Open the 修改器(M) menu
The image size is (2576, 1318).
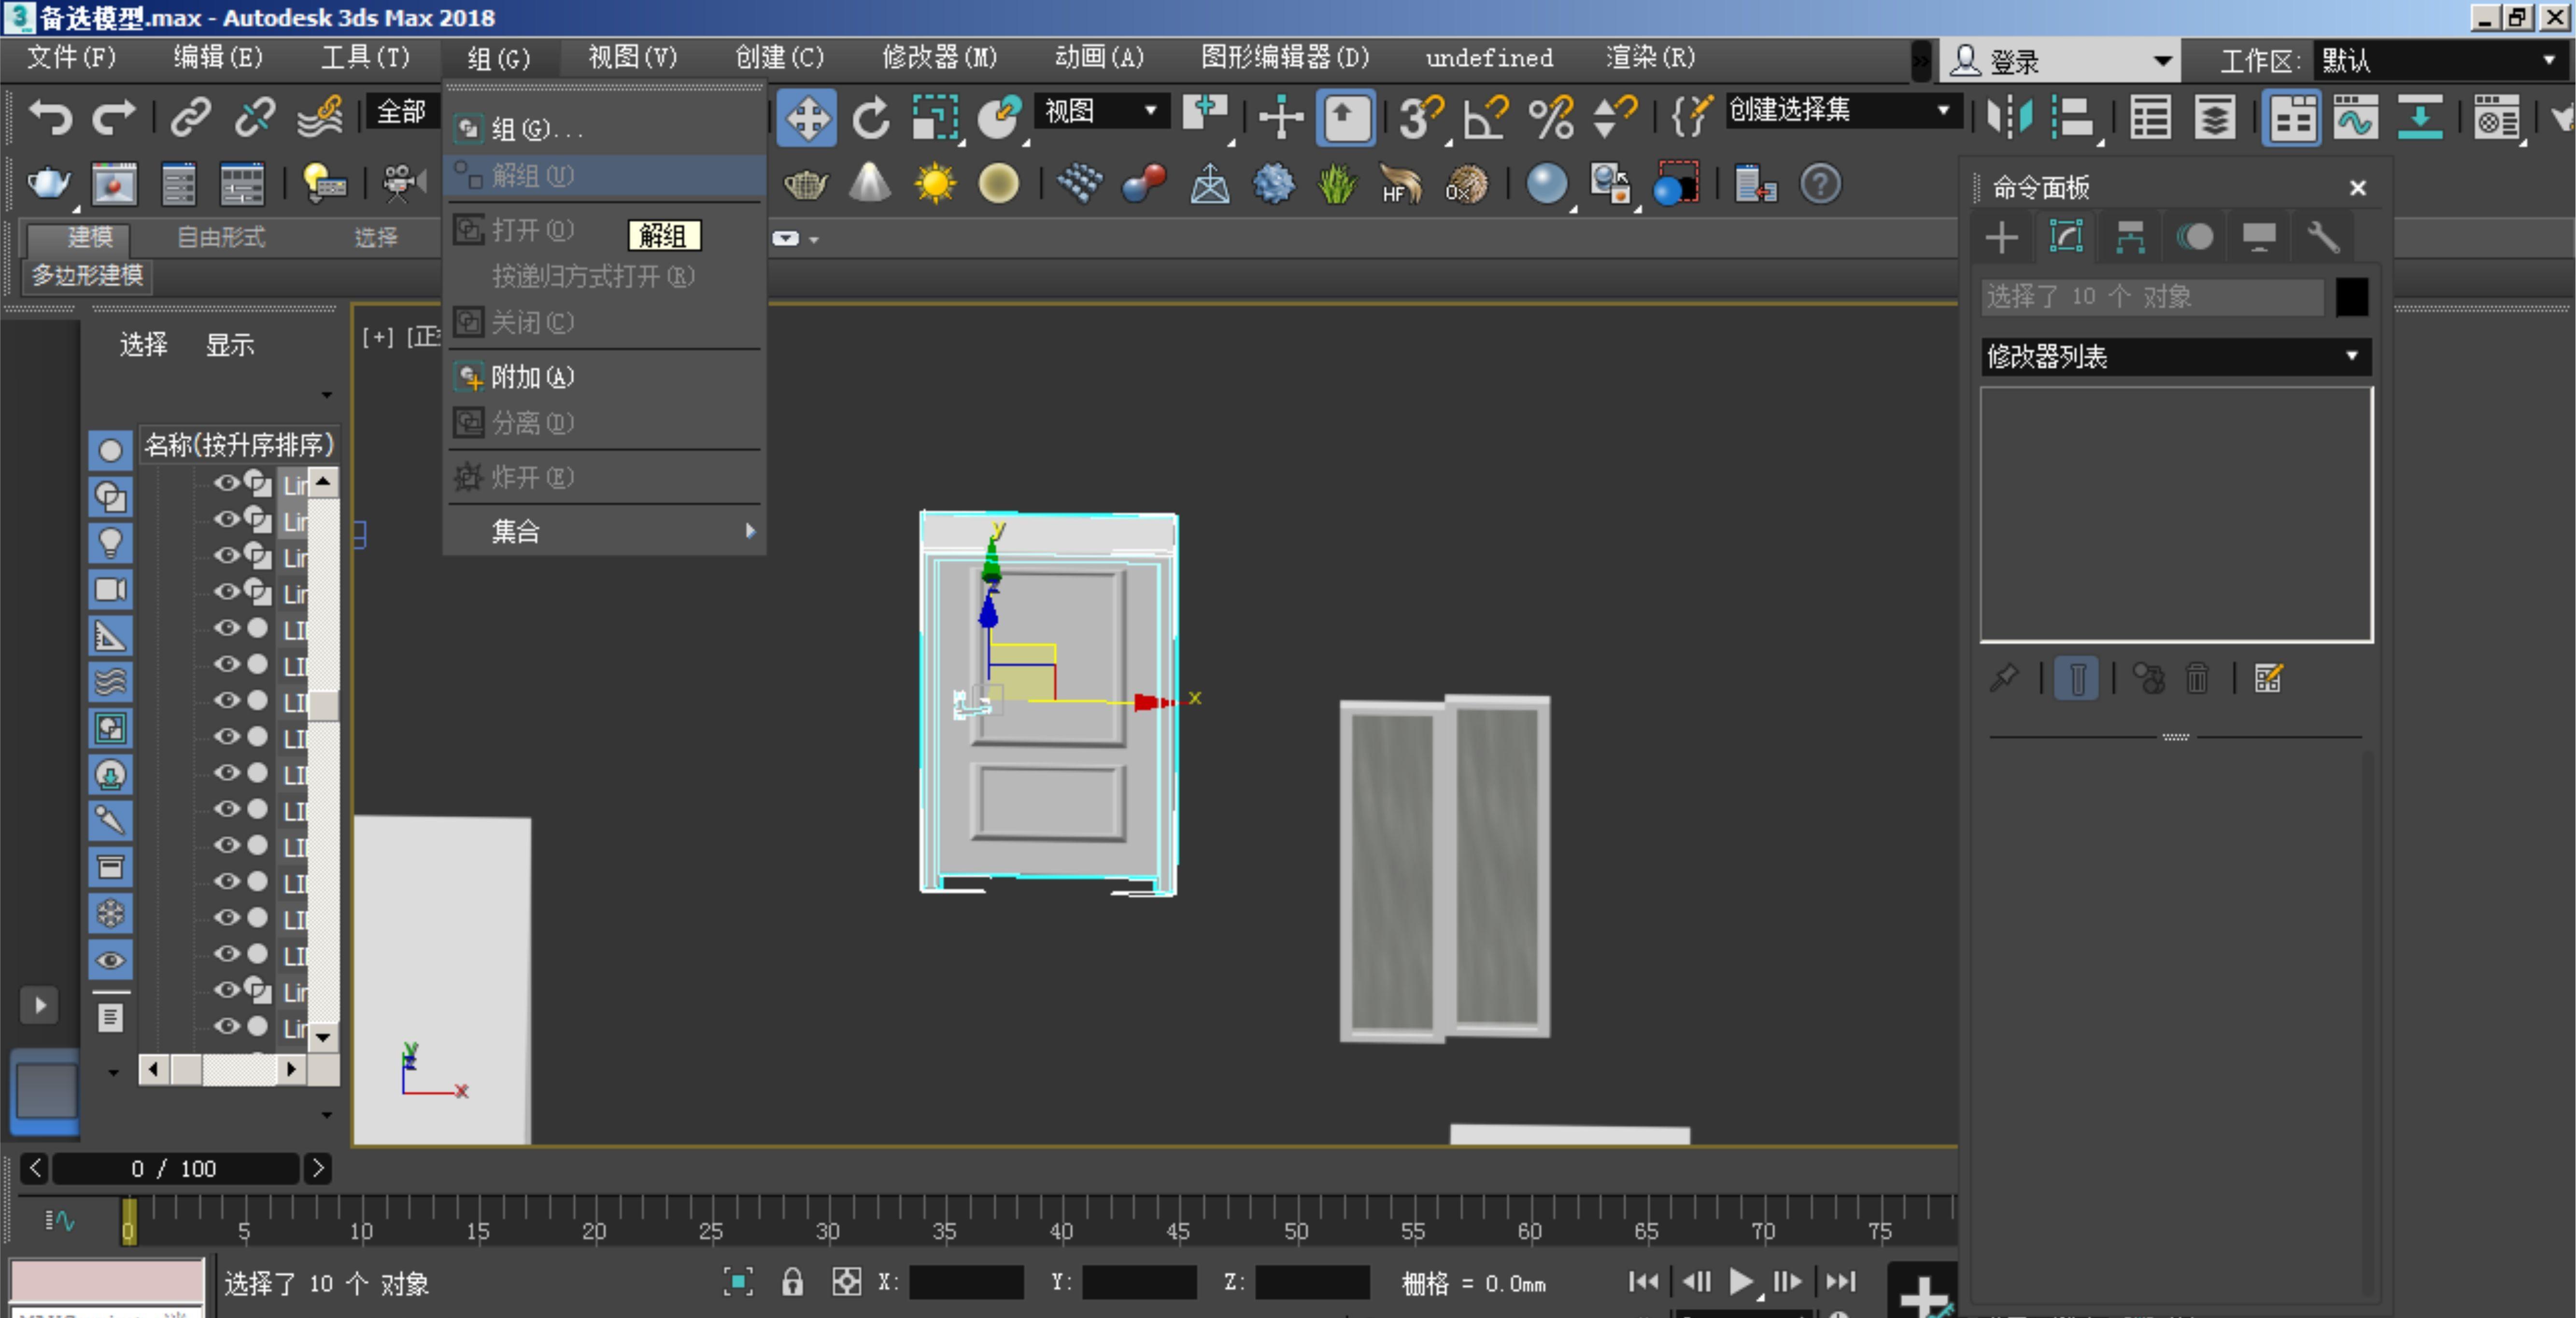coord(939,57)
